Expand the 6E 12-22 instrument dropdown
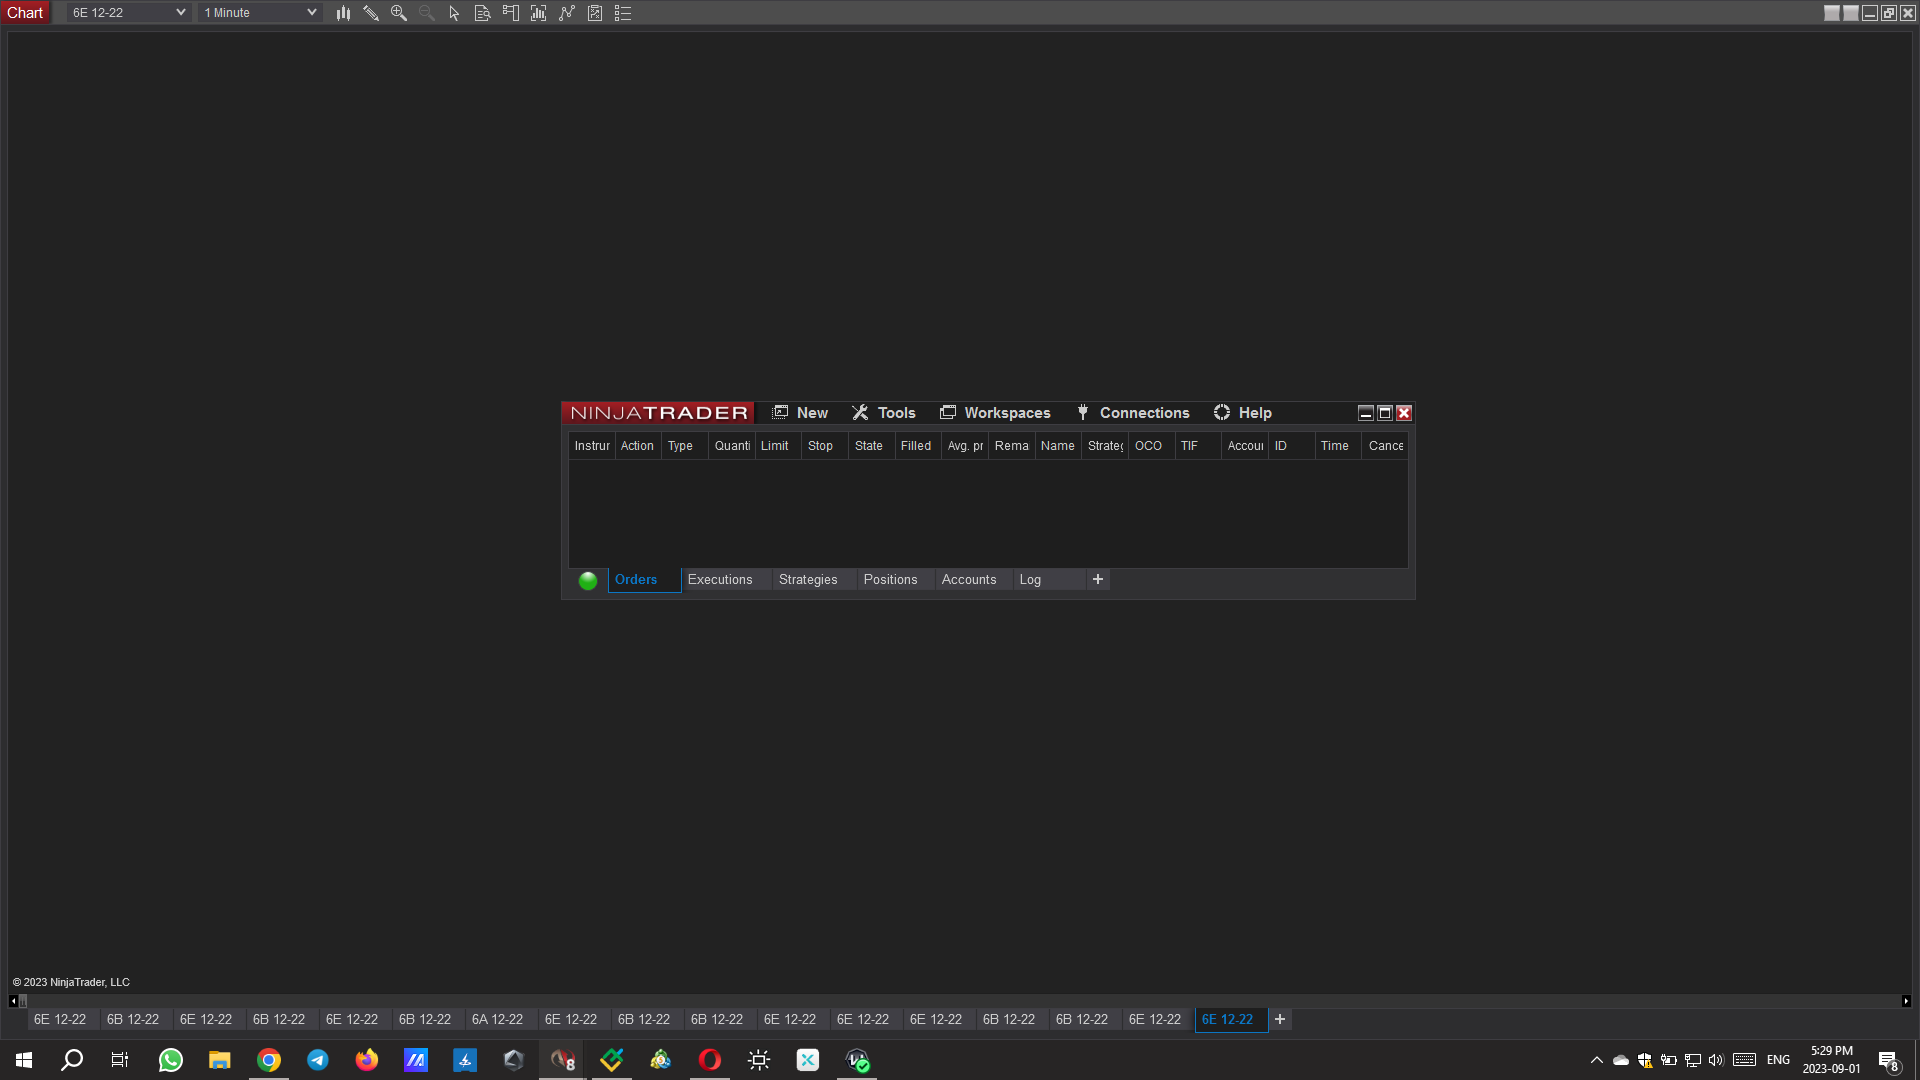The height and width of the screenshot is (1080, 1920). click(x=180, y=13)
